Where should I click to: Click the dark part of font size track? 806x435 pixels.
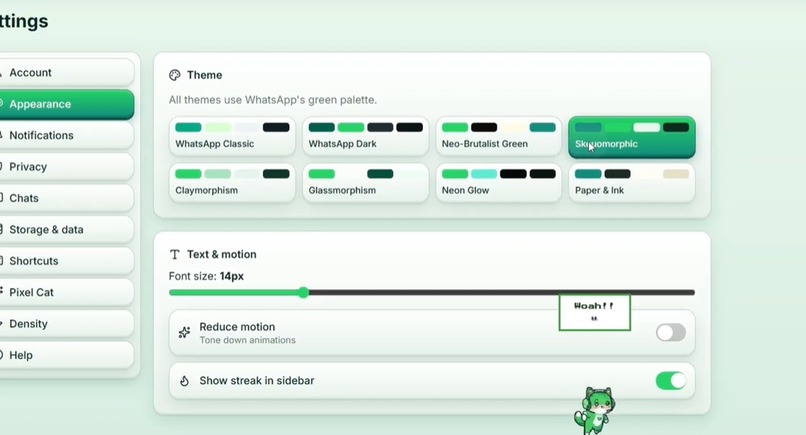click(502, 293)
